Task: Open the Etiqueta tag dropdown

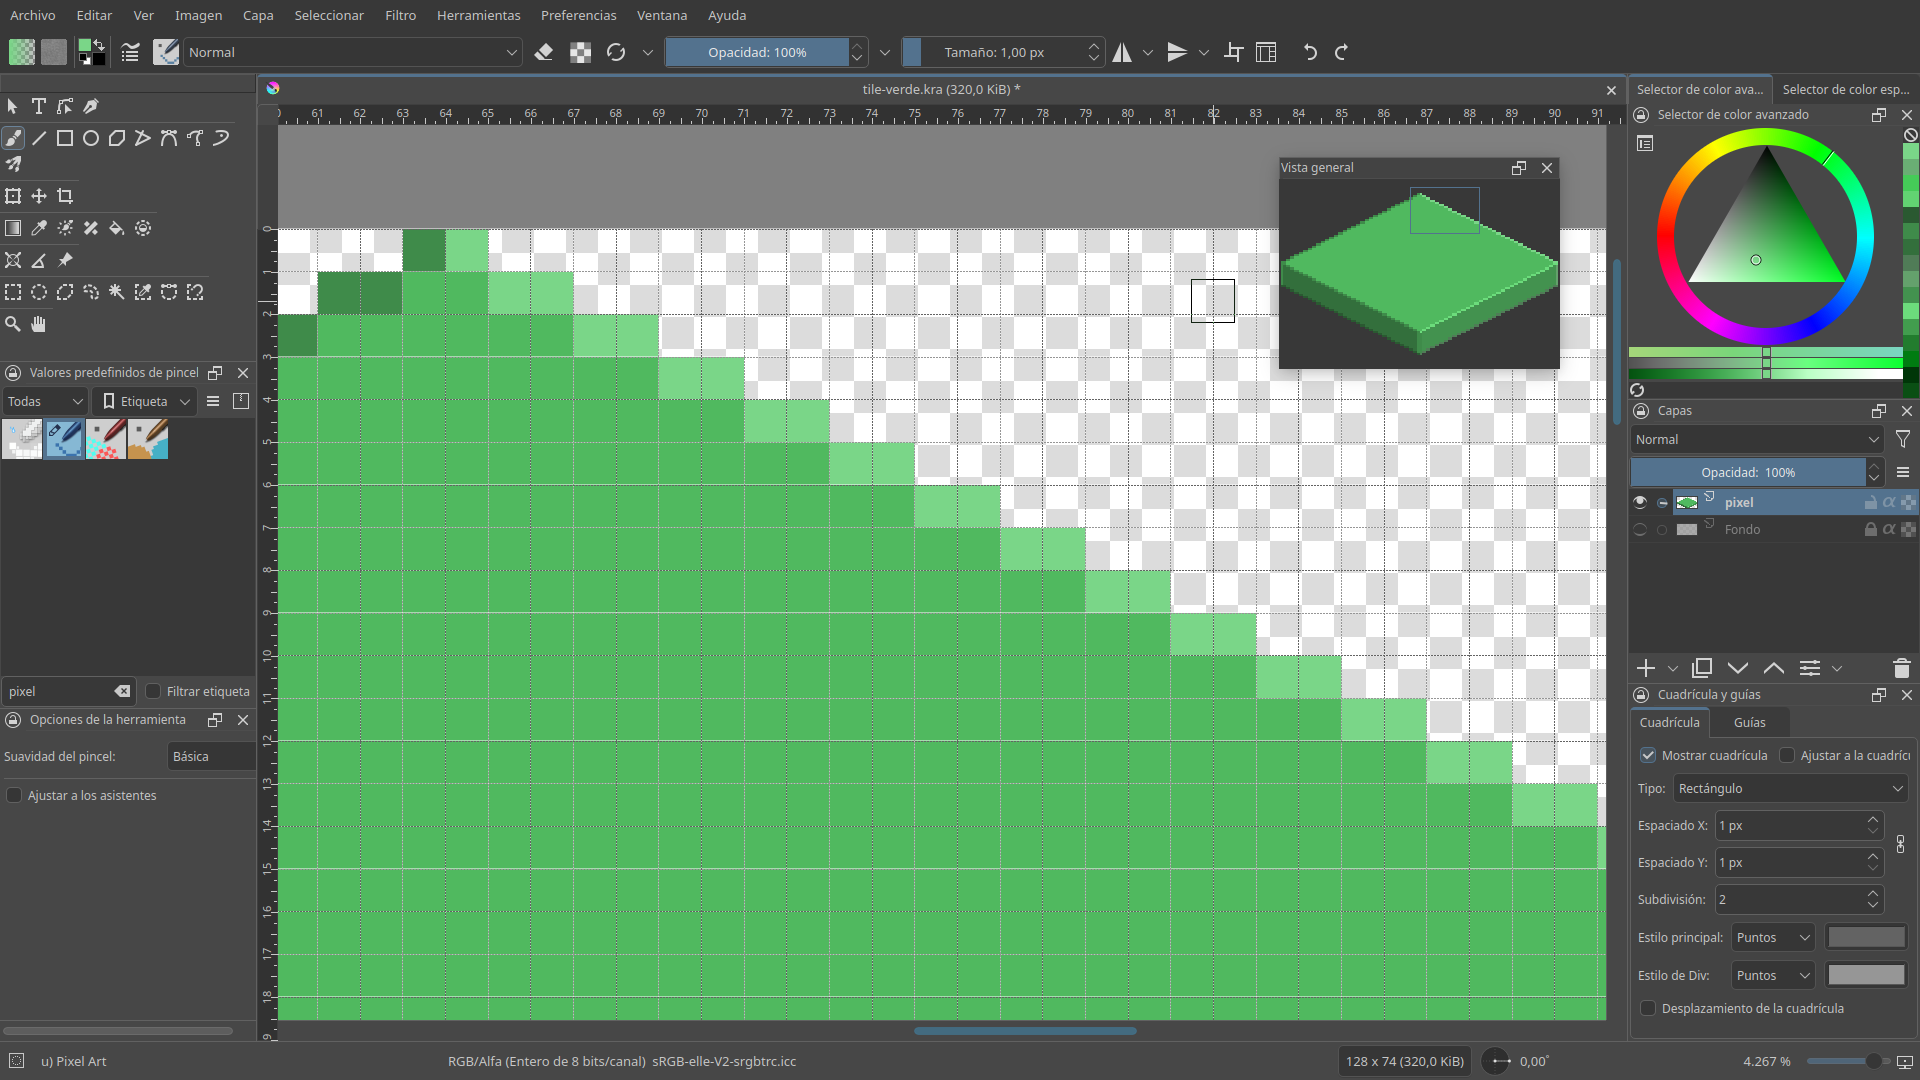Action: [145, 401]
